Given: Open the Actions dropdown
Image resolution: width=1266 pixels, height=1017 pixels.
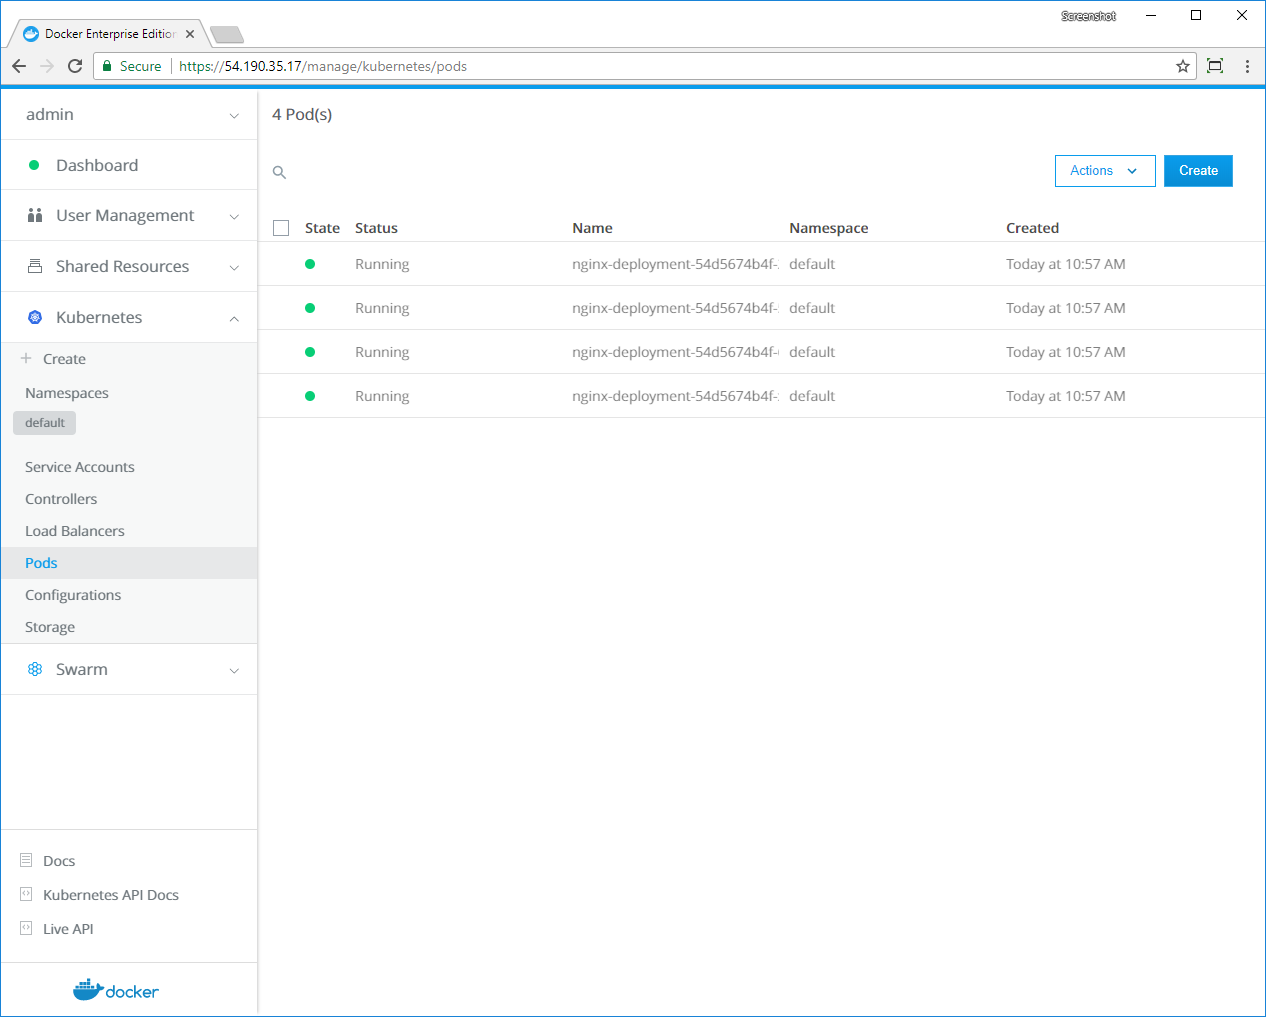Looking at the screenshot, I should point(1104,171).
